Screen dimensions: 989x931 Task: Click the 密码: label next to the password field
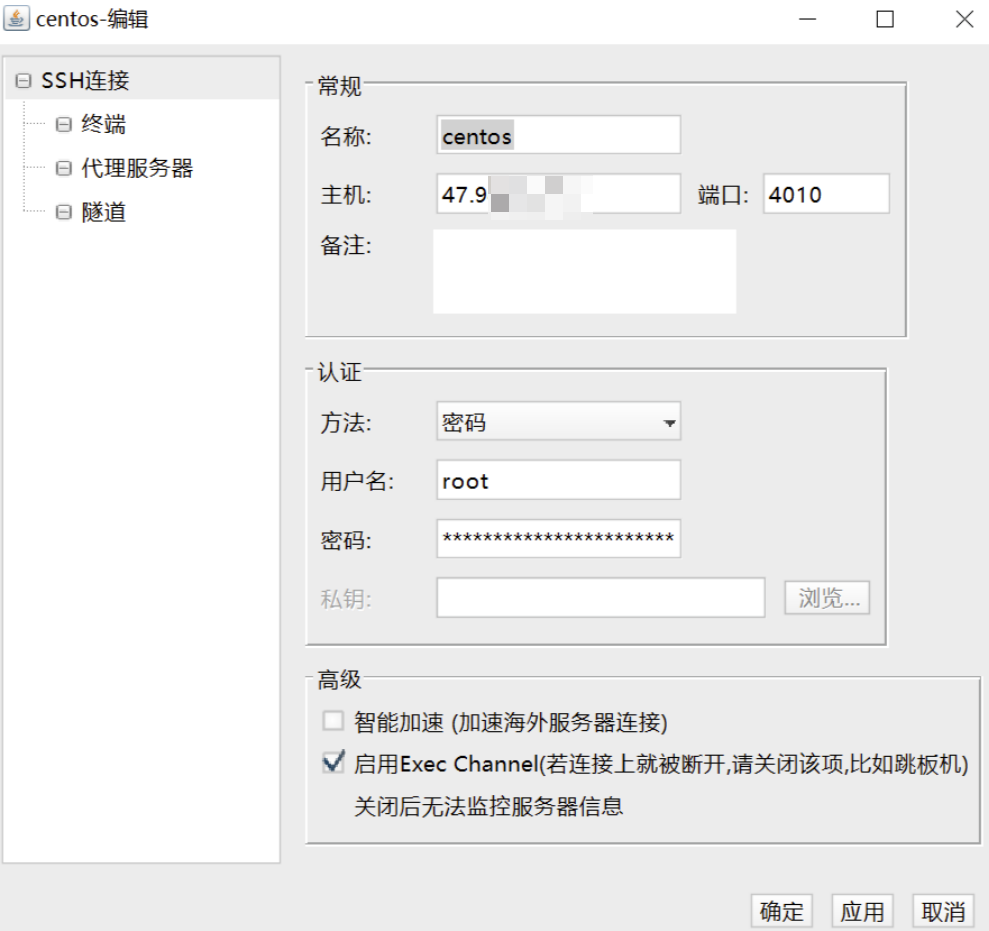346,541
